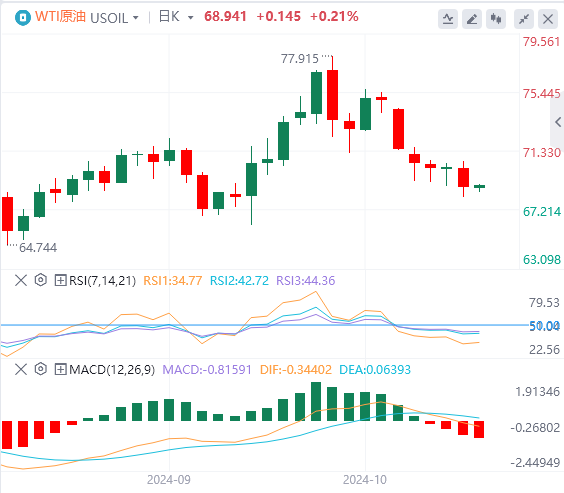Click the 2024-09 date axis label

pos(169,480)
